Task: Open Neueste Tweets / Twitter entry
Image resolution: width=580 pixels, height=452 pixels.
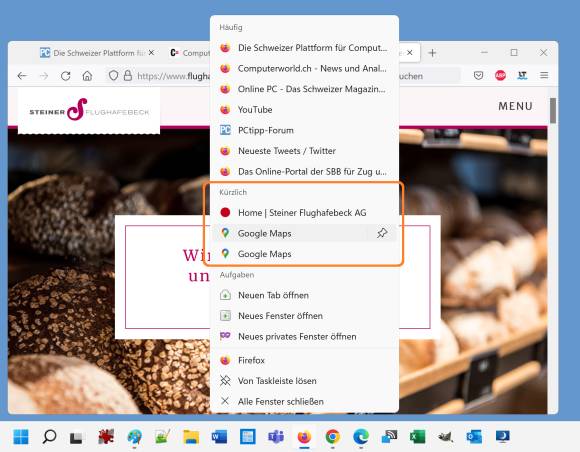Action: (x=304, y=151)
